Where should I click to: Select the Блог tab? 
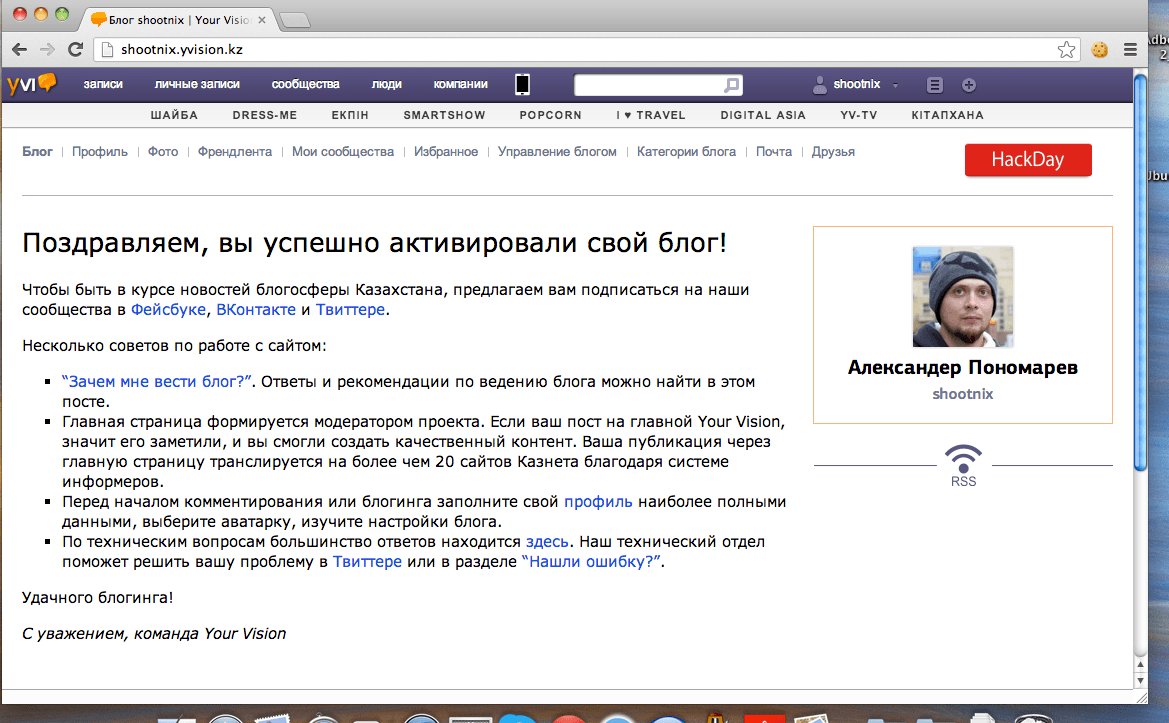coord(37,151)
